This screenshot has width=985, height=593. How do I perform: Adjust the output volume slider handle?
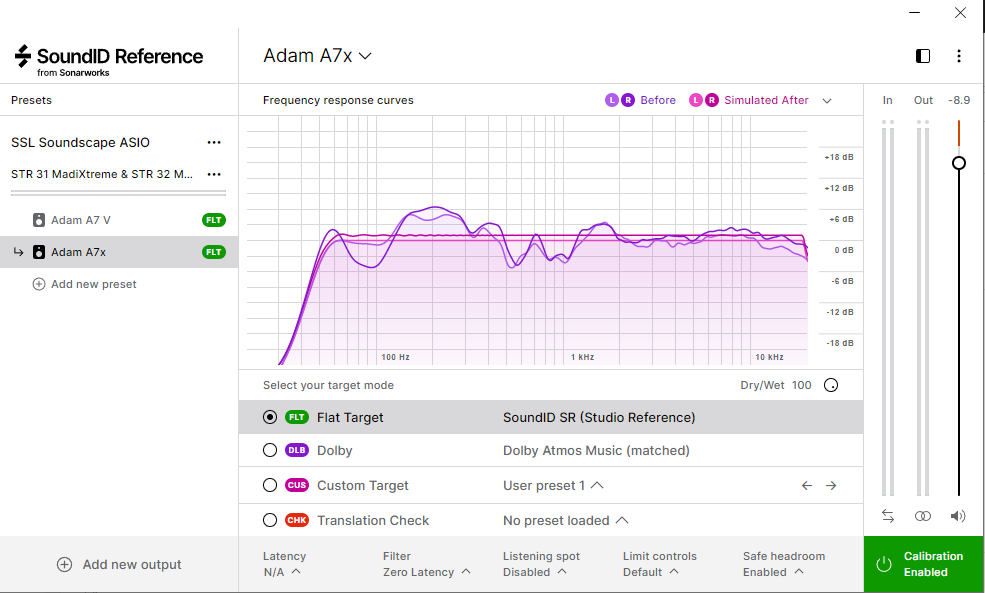(958, 162)
